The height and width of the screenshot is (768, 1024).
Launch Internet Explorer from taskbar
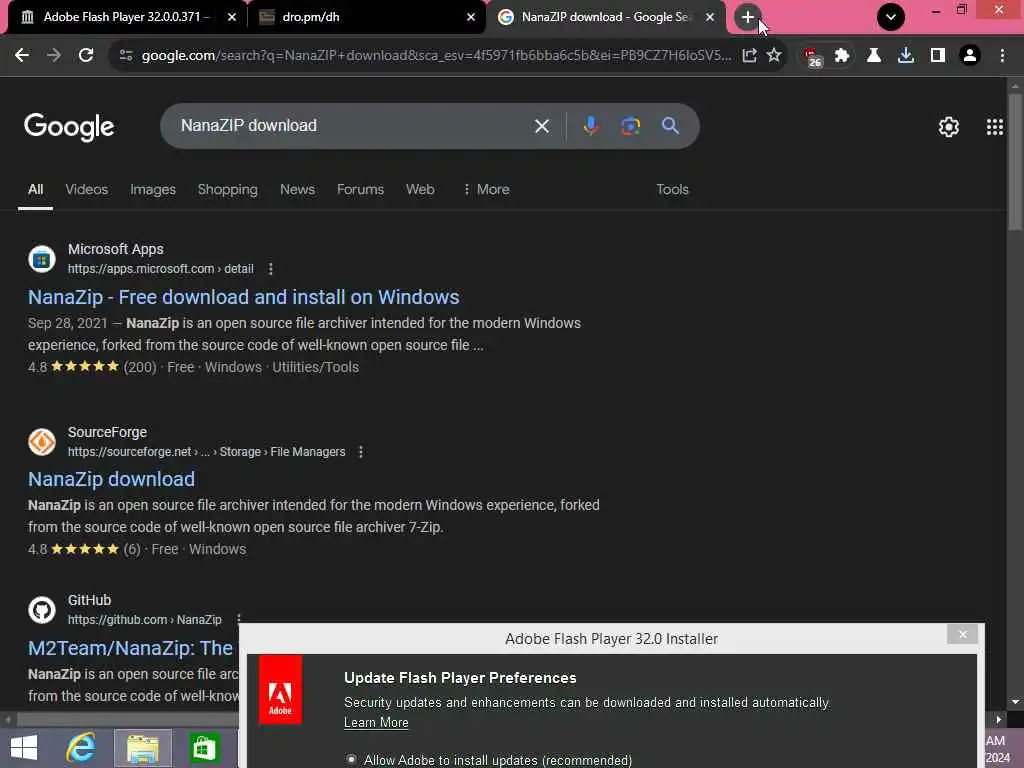click(x=81, y=748)
